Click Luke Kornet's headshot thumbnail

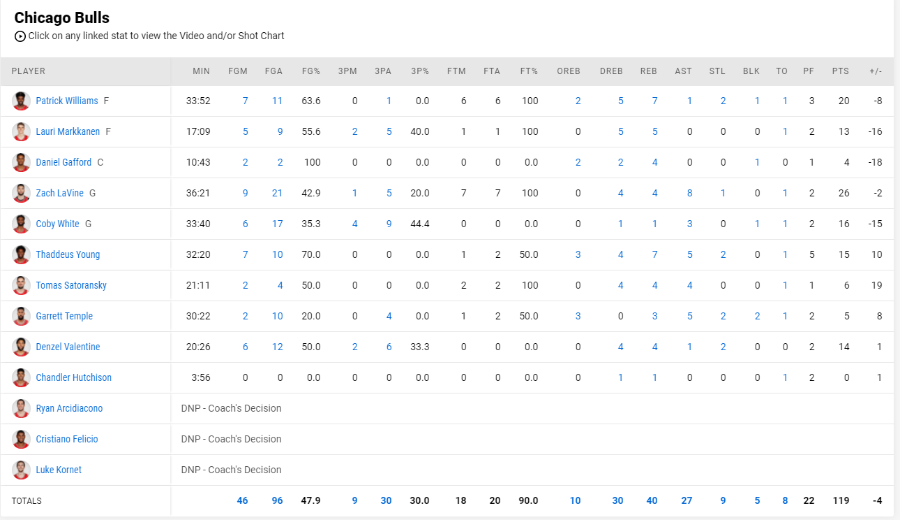tap(21, 469)
